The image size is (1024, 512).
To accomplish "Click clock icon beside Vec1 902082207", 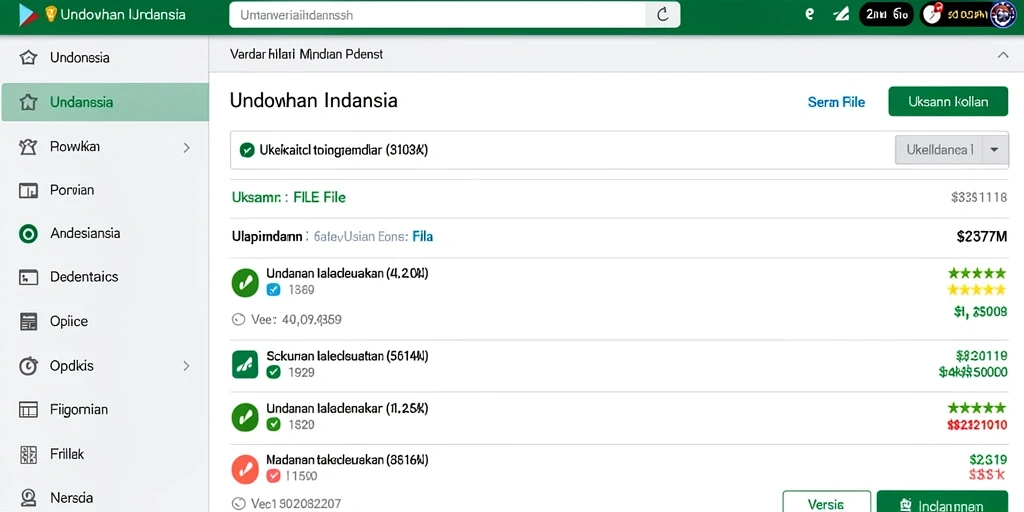I will pos(238,504).
